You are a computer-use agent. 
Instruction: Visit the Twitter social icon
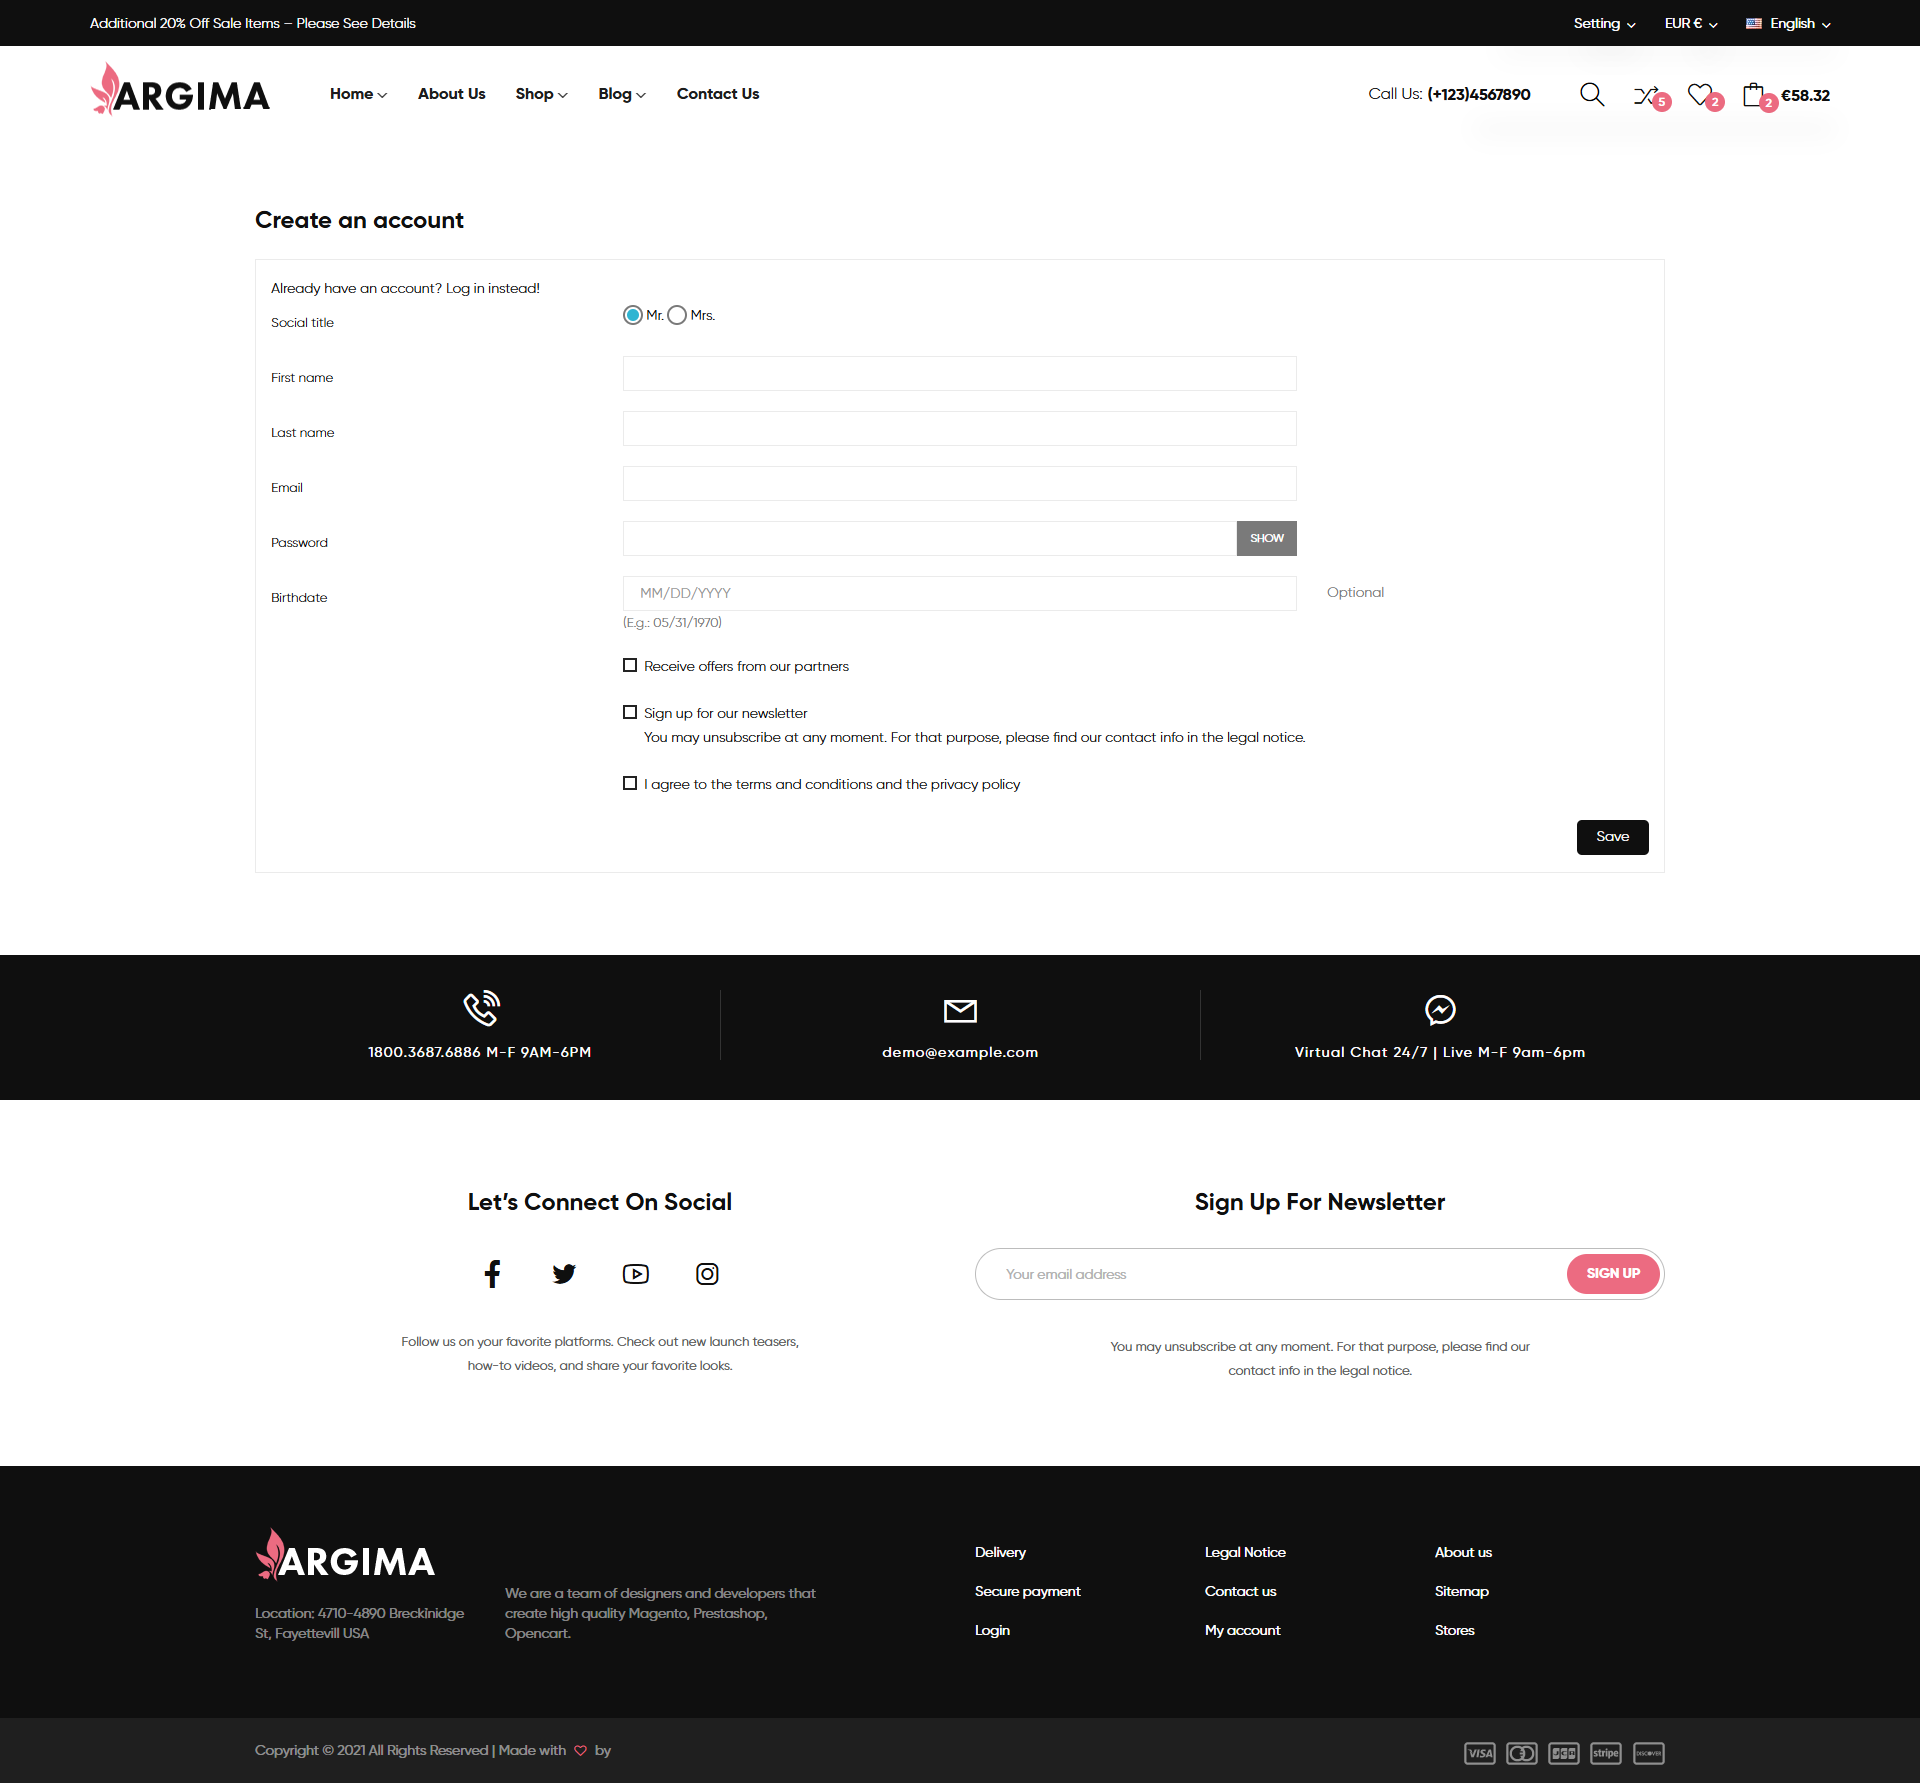coord(564,1273)
